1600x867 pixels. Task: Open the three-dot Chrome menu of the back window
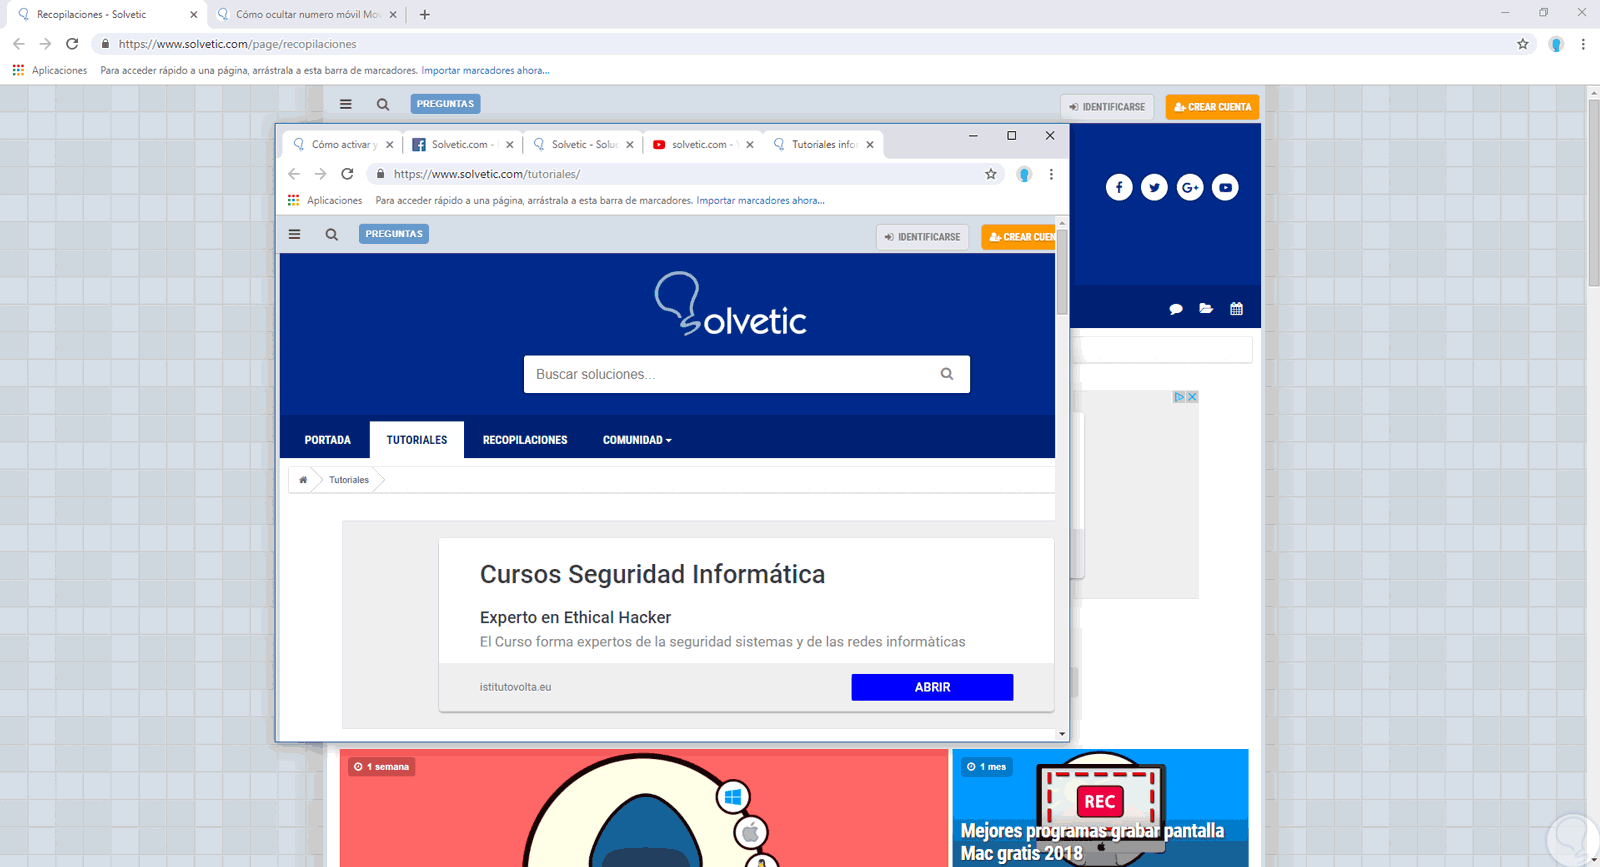[x=1583, y=44]
